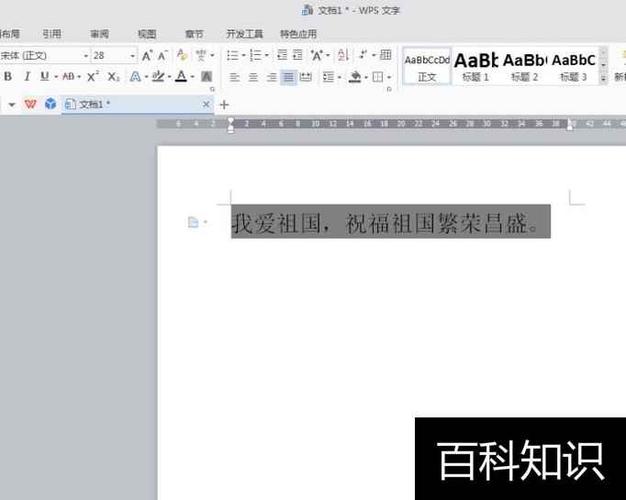Apply the 标题 3 style
Screen dimensions: 626x500
[574, 67]
